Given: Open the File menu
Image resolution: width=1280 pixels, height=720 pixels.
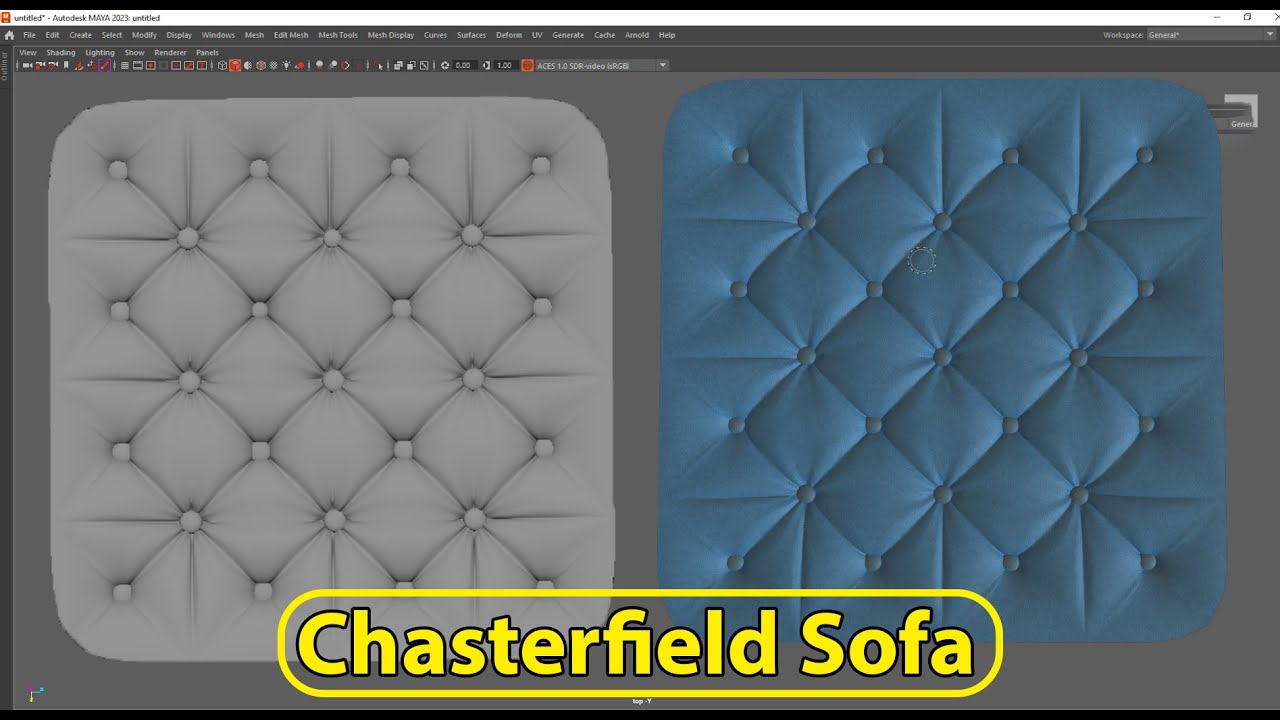Looking at the screenshot, I should (x=29, y=35).
